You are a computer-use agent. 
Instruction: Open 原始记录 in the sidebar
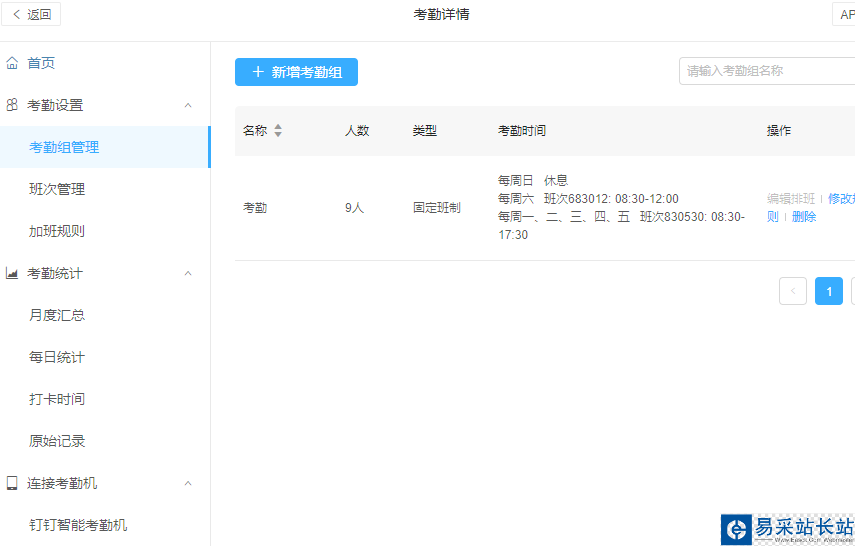click(57, 441)
